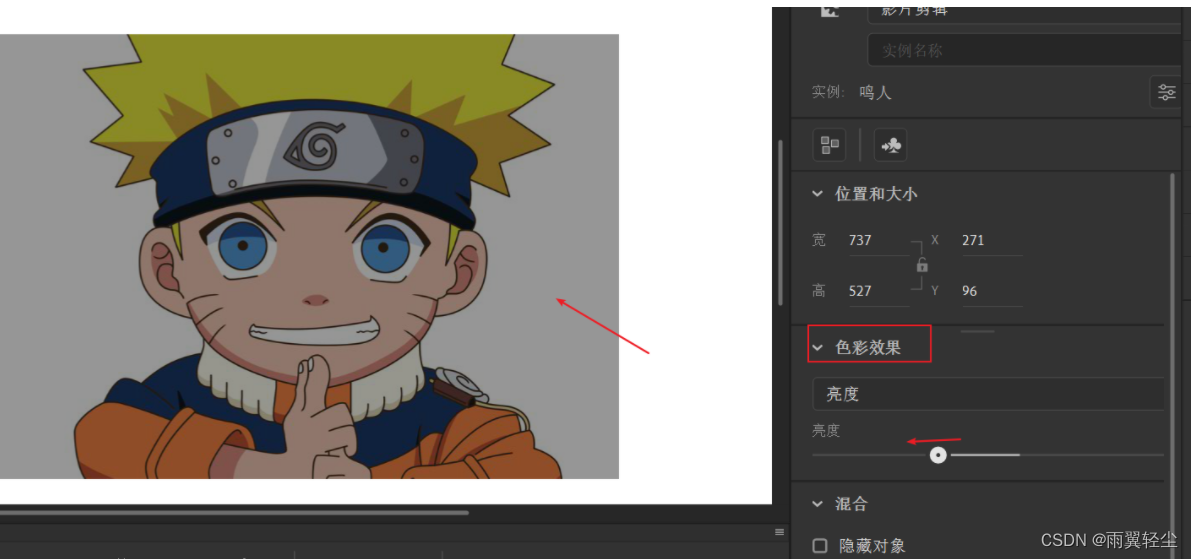
Task: Collapse the 混合 section
Action: [x=817, y=504]
